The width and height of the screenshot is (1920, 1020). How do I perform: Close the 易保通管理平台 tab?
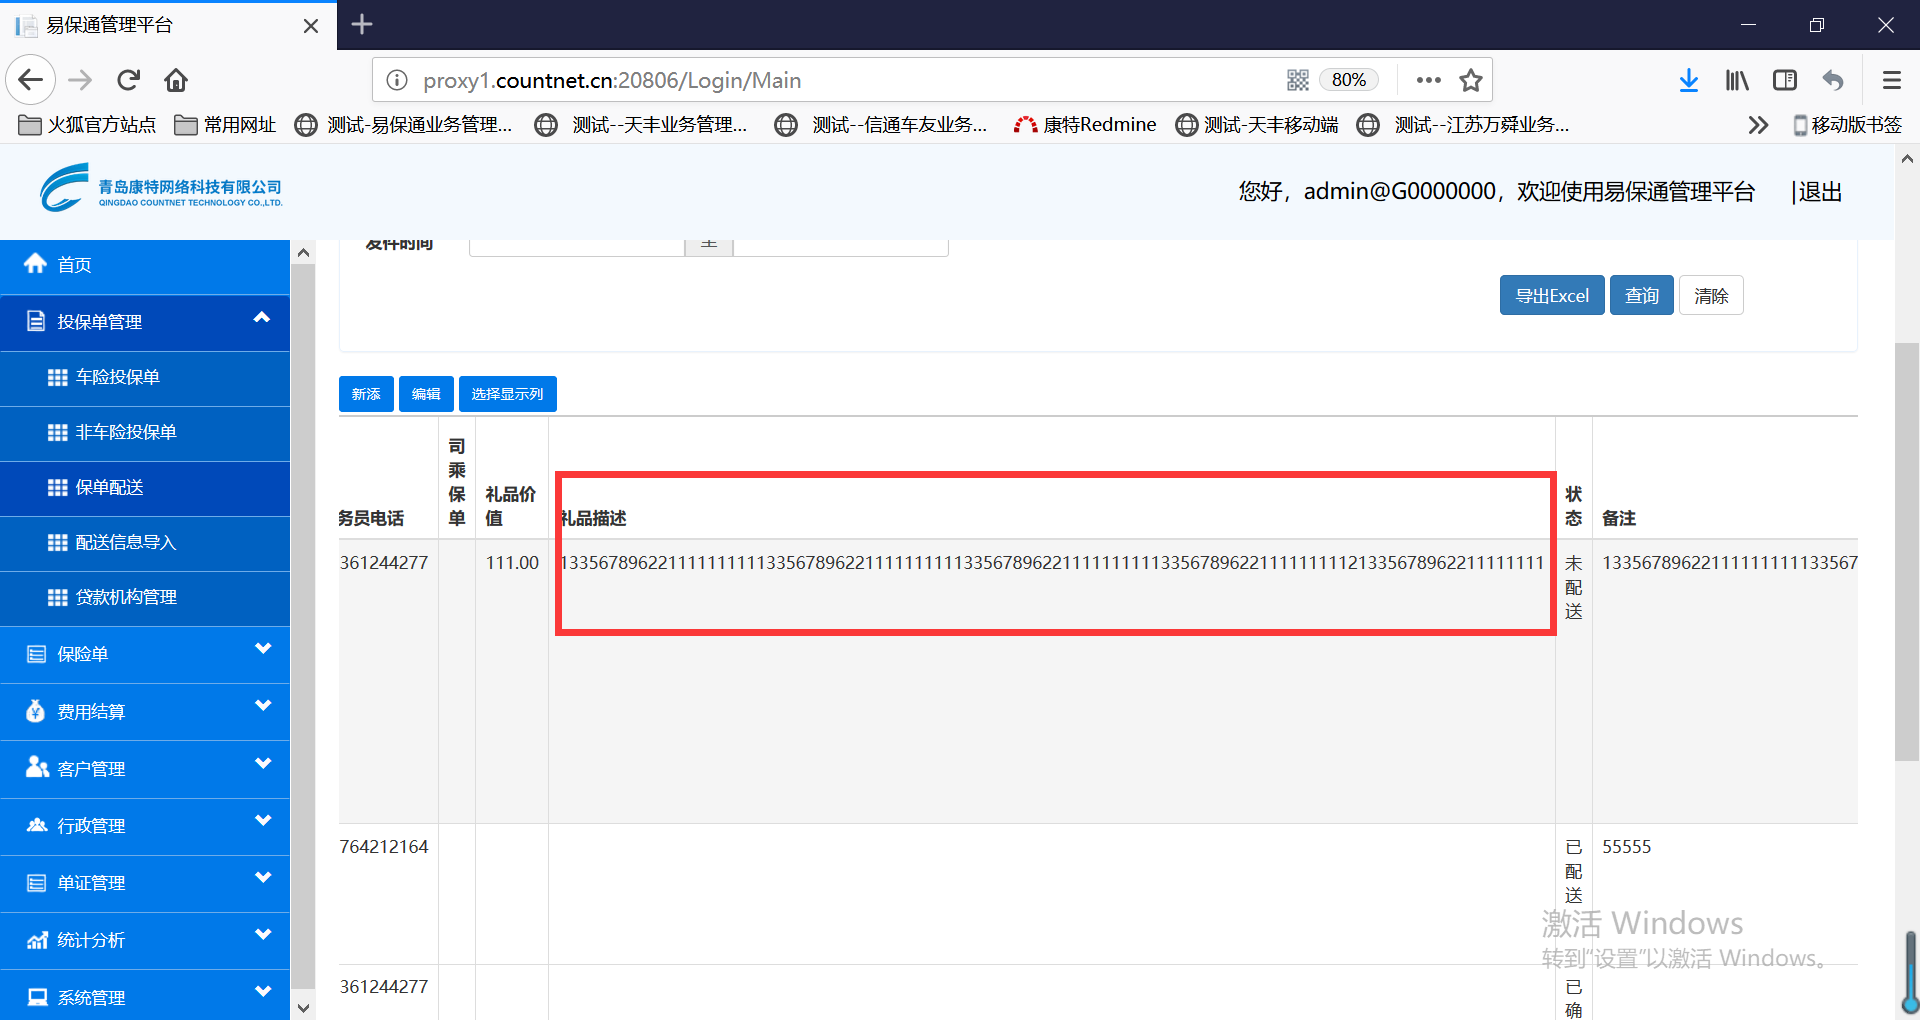click(x=311, y=25)
